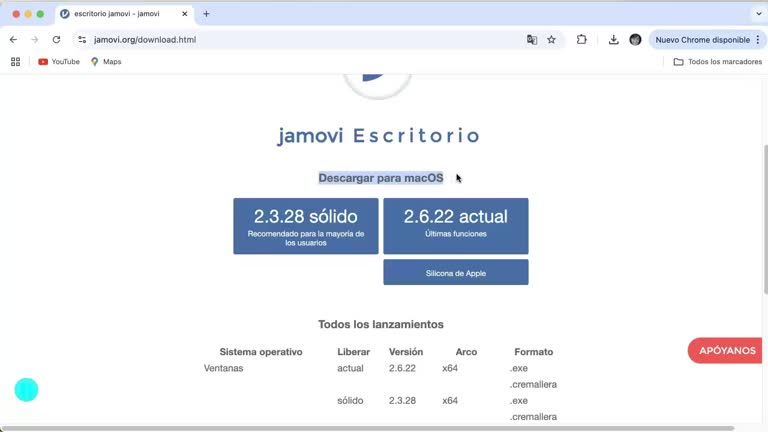Image resolution: width=768 pixels, height=432 pixels.
Task: Open the Chrome extensions puzzle icon
Action: click(581, 40)
